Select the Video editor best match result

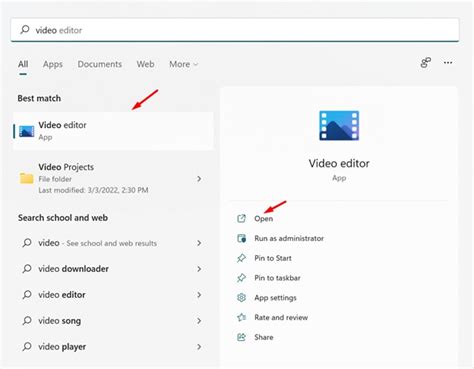113,131
